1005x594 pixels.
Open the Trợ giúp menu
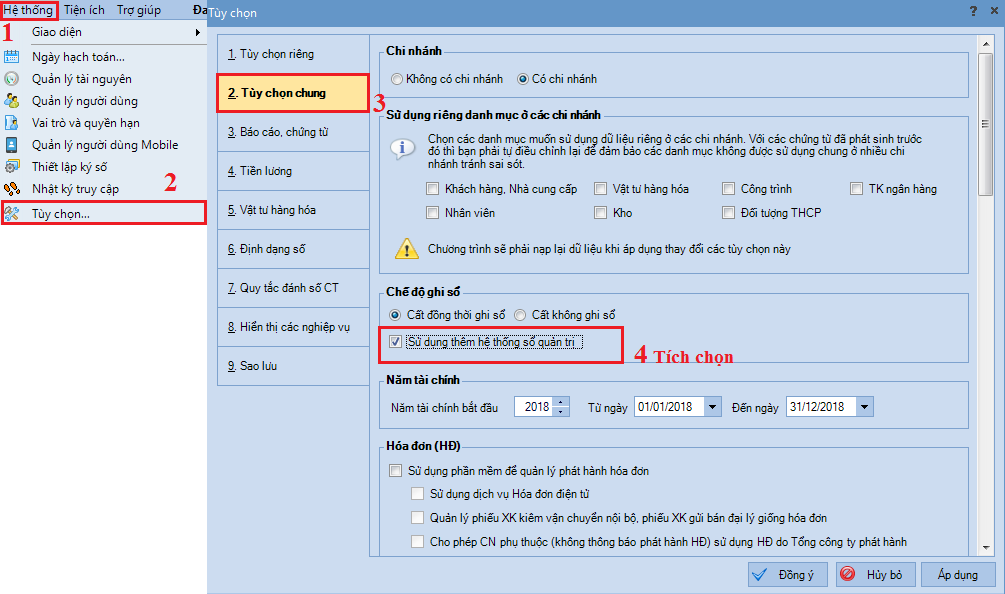click(138, 10)
